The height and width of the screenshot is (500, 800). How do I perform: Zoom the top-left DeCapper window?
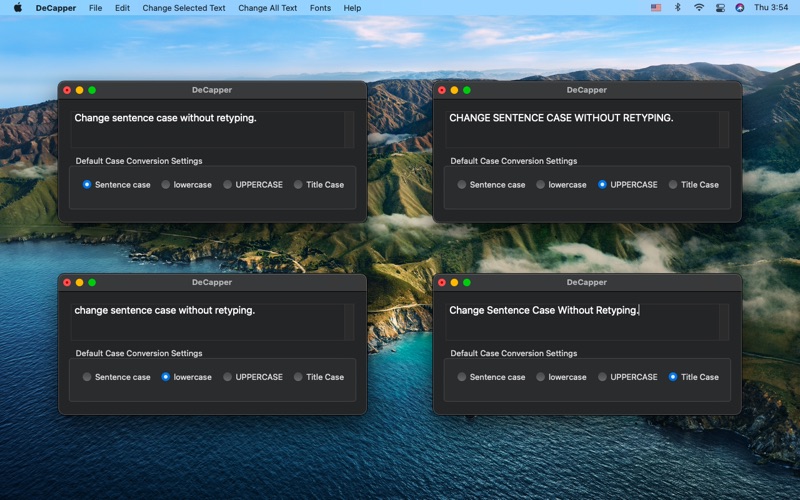click(x=92, y=90)
